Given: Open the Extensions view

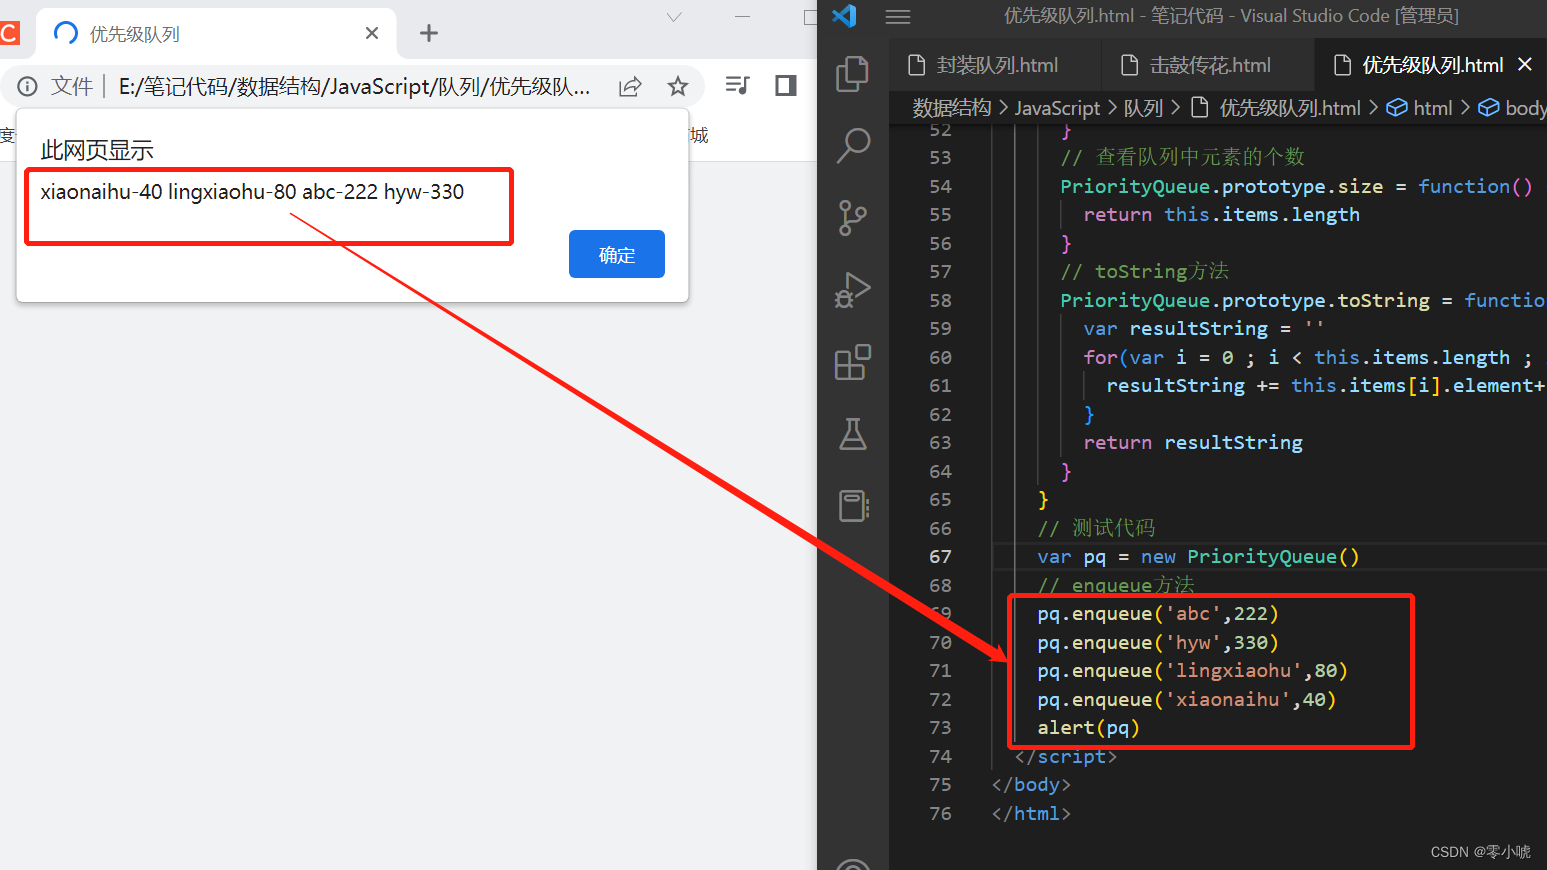Looking at the screenshot, I should [852, 362].
